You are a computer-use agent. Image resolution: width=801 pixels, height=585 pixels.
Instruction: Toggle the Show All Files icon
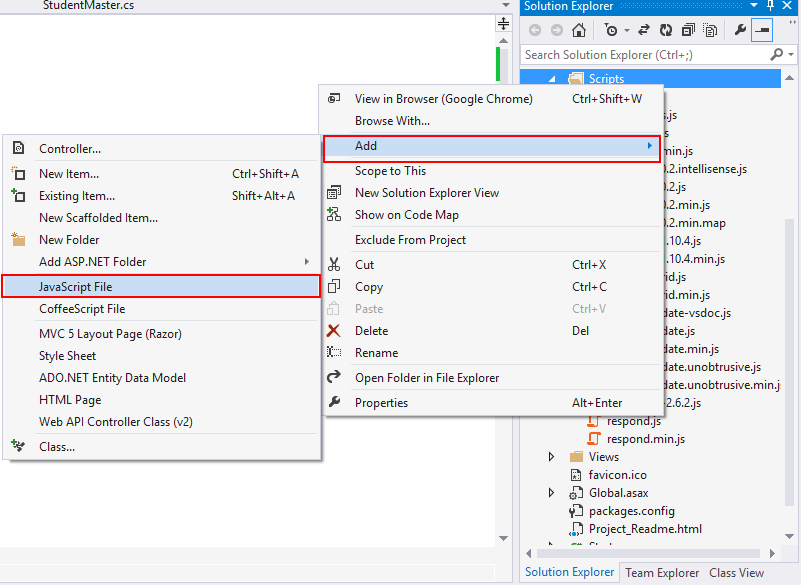tap(710, 30)
